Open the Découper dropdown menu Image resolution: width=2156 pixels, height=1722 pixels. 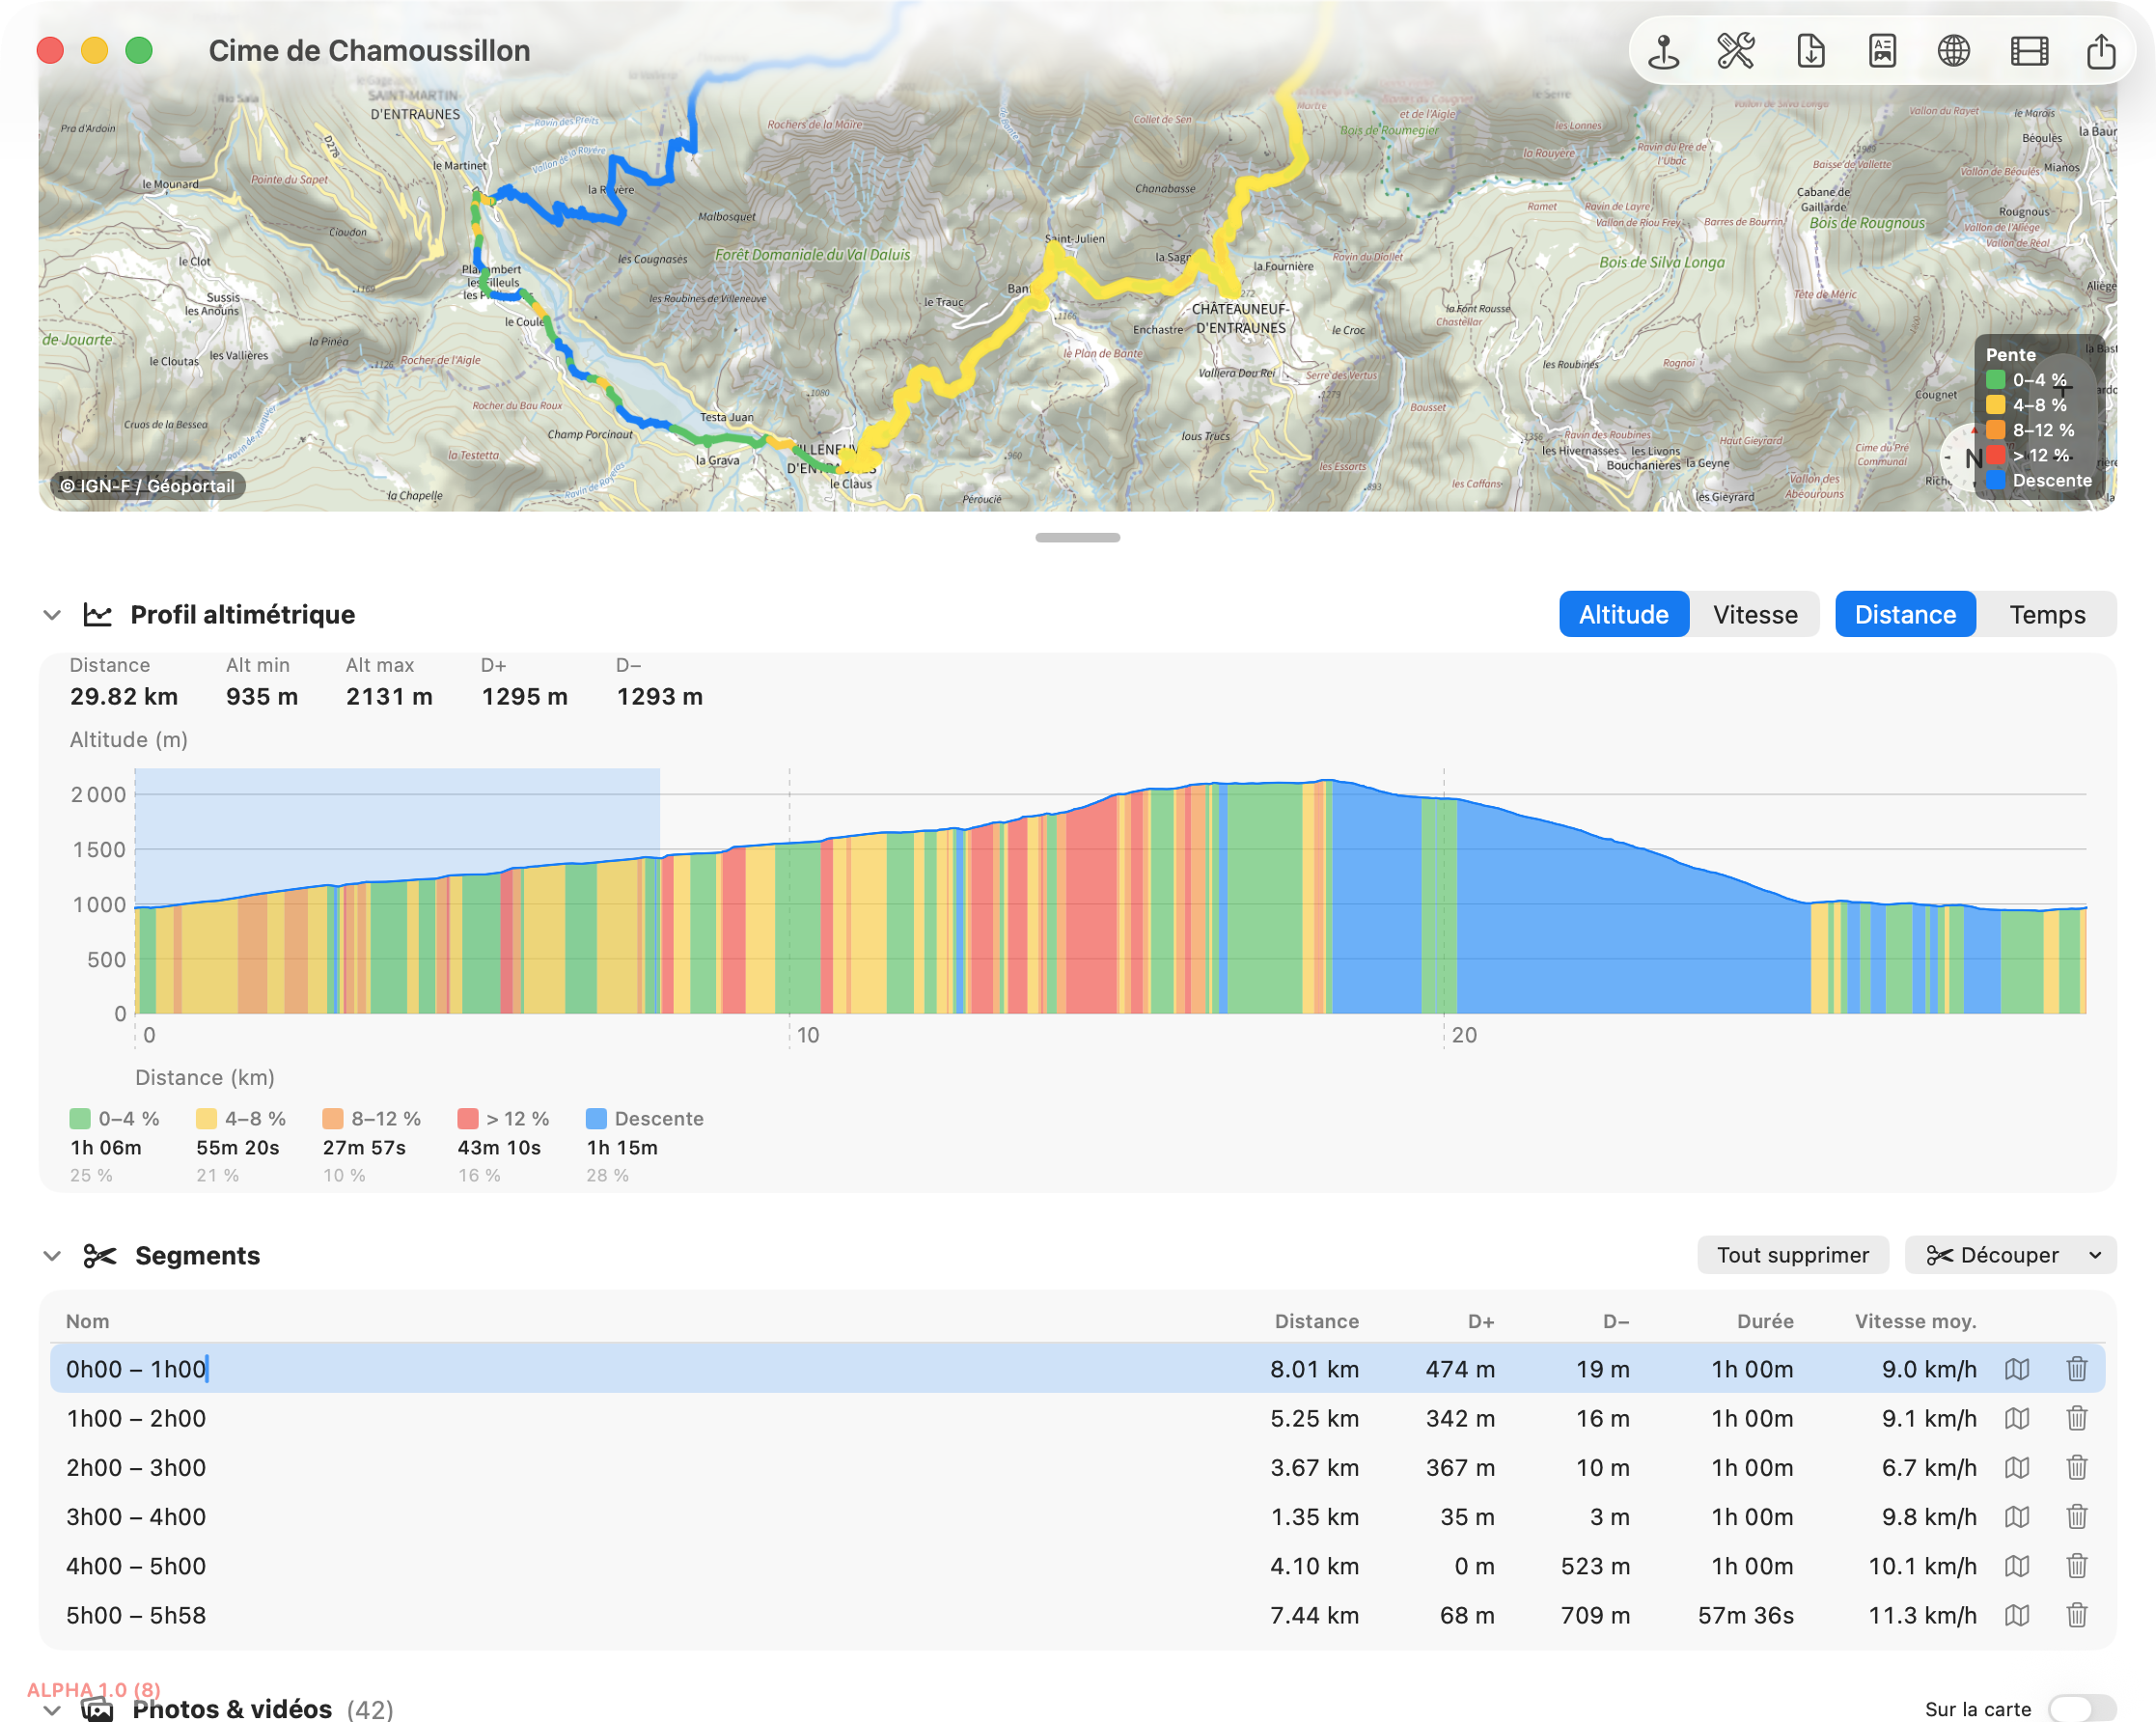click(x=2010, y=1255)
